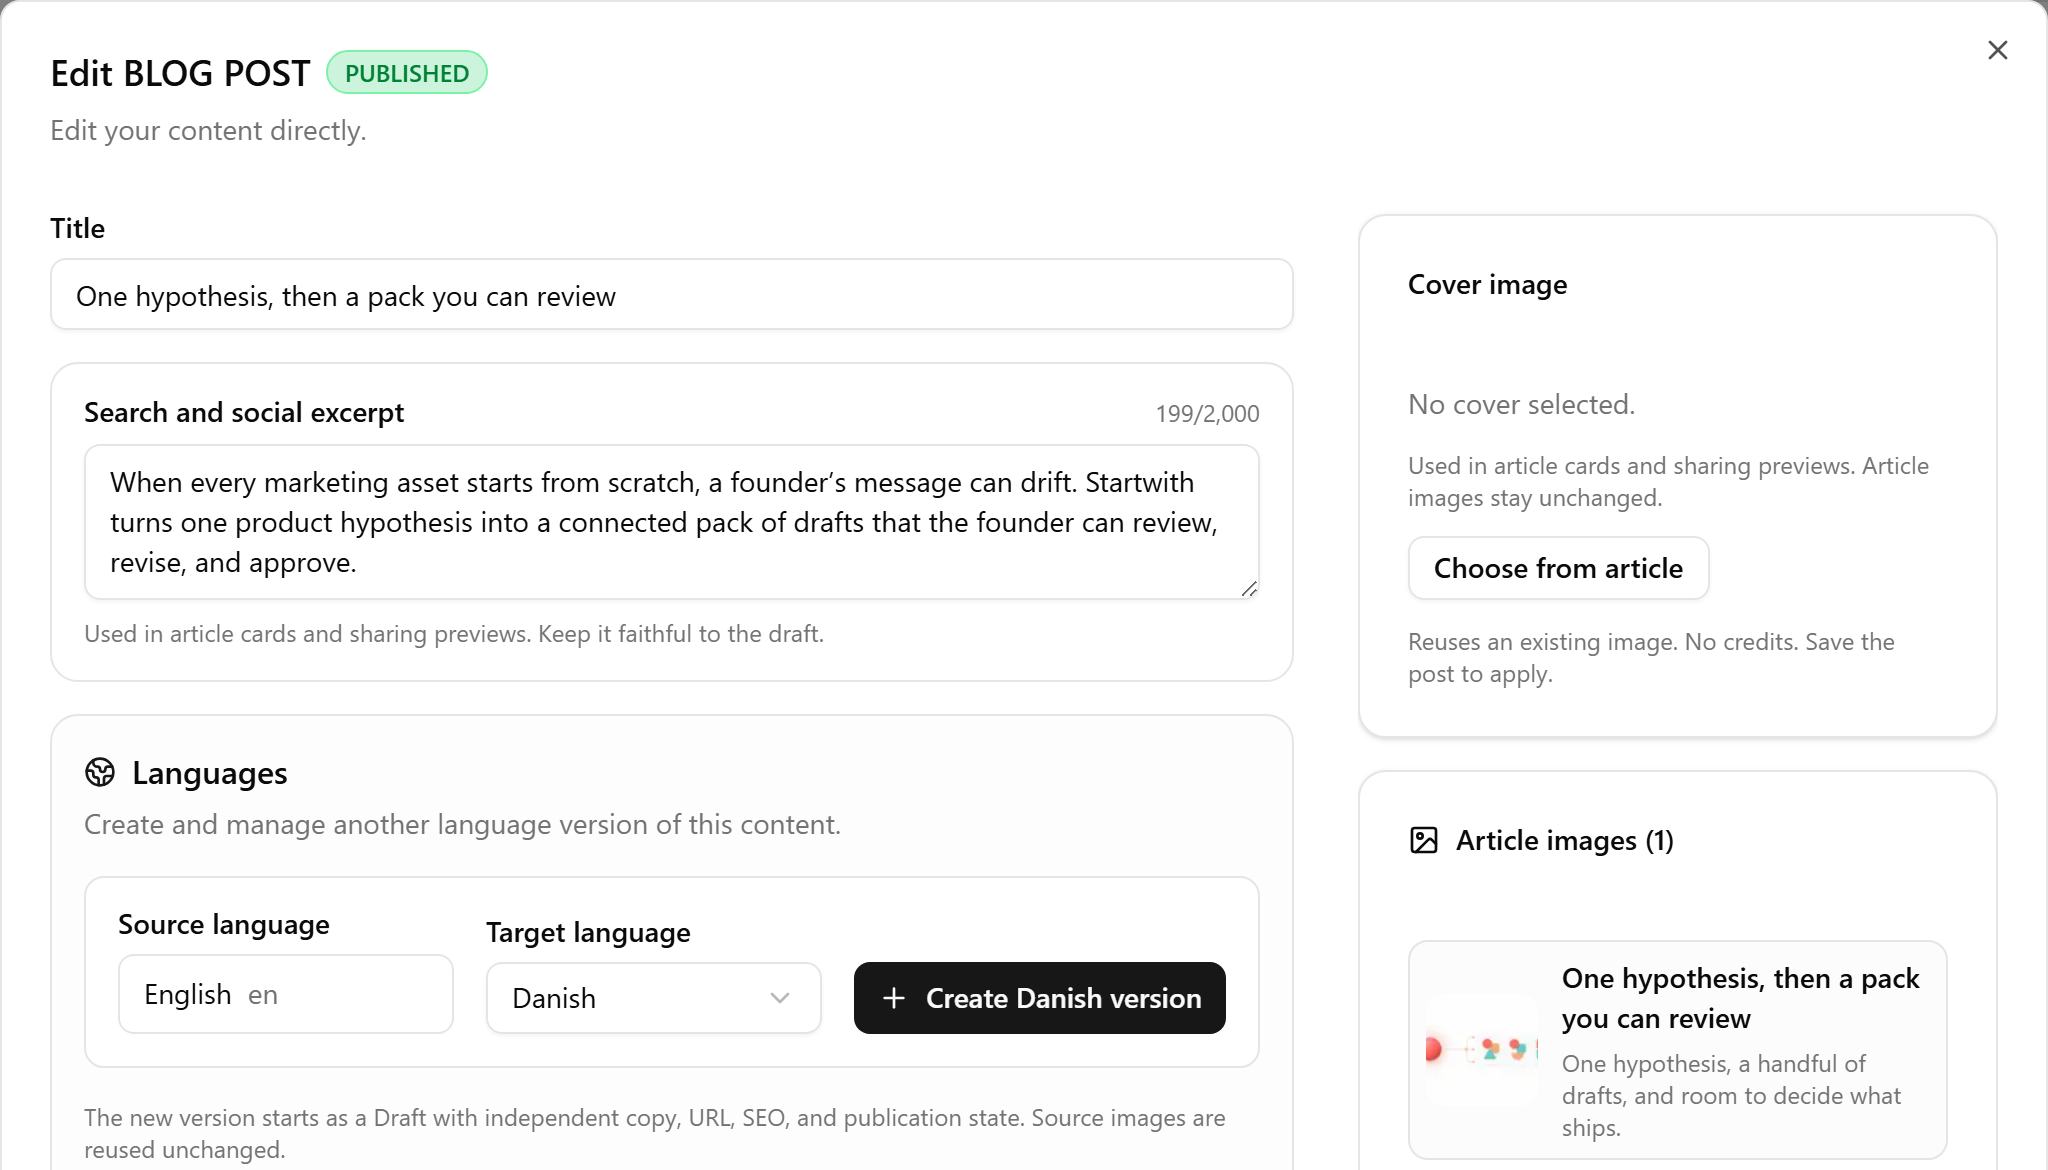Choose cover image from article
Image resolution: width=2048 pixels, height=1170 pixels.
pos(1558,568)
